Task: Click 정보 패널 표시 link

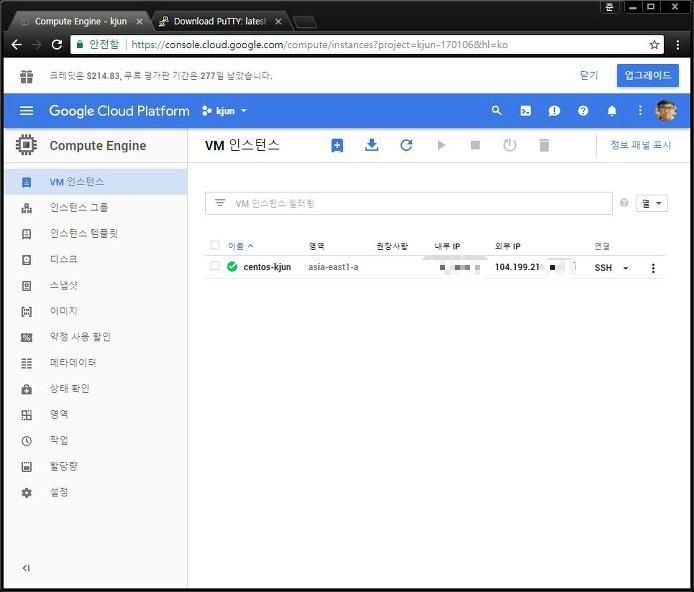Action: (640, 145)
